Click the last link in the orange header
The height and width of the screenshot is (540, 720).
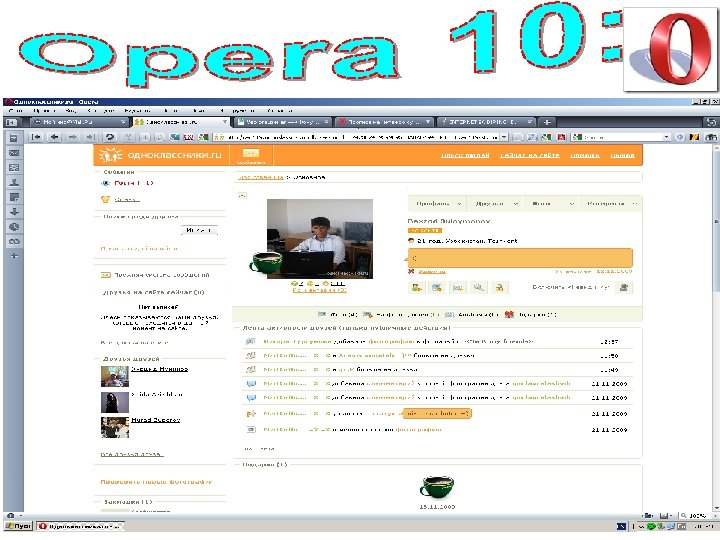(x=622, y=156)
